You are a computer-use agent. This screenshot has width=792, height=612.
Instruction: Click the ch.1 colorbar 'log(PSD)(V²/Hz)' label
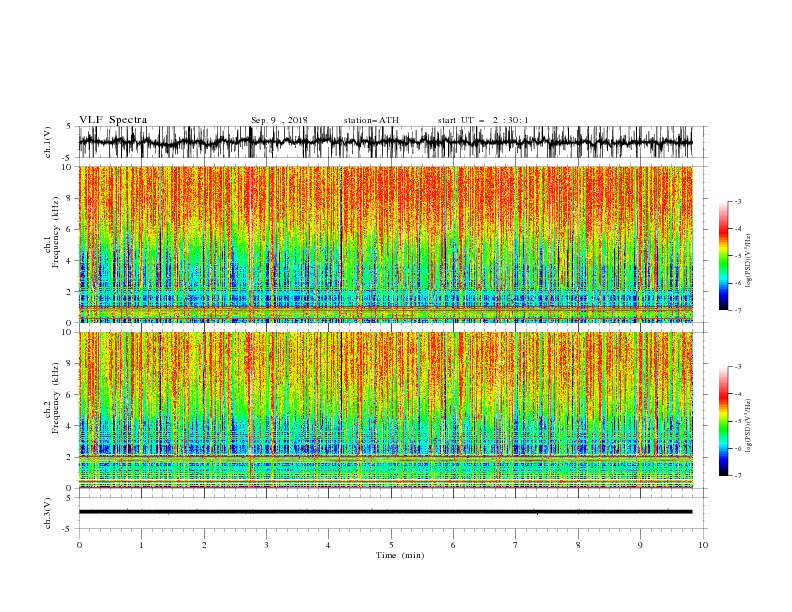point(749,261)
